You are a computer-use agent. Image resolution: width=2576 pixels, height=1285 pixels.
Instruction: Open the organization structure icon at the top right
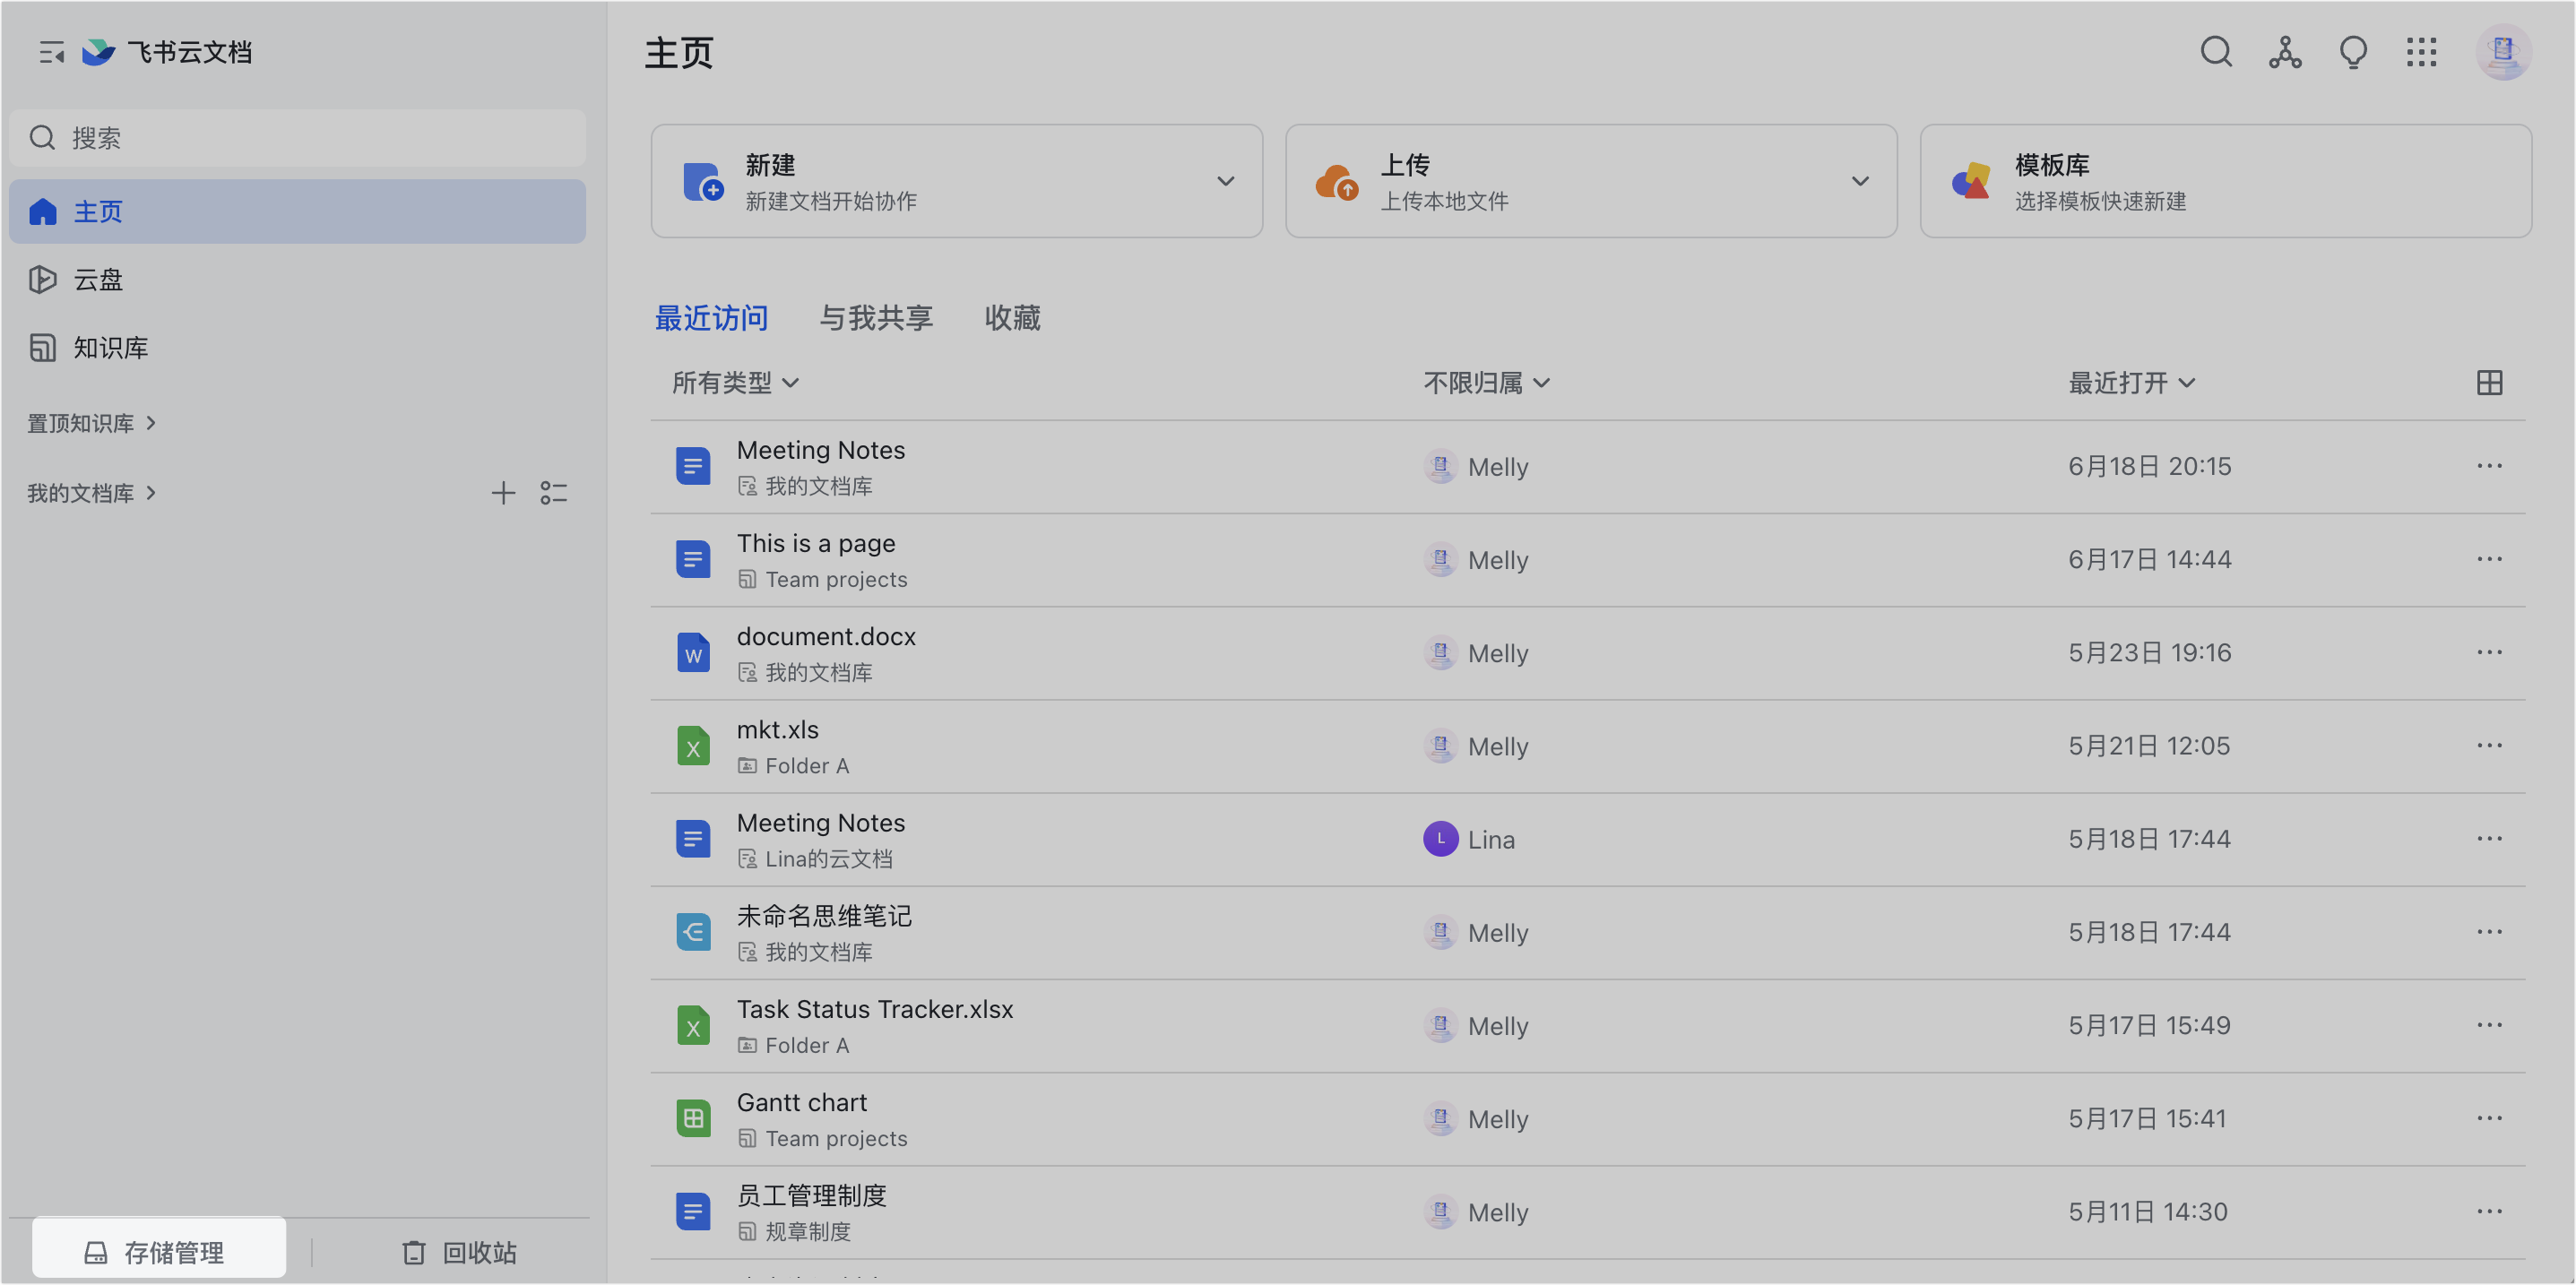point(2284,52)
